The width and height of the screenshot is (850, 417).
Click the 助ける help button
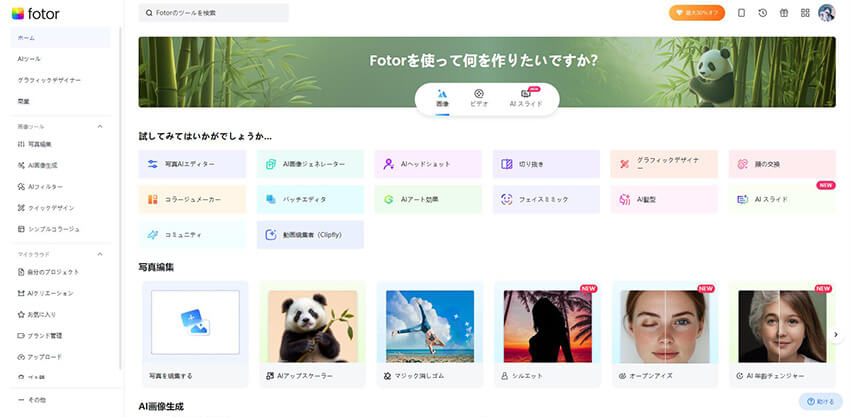coord(820,402)
